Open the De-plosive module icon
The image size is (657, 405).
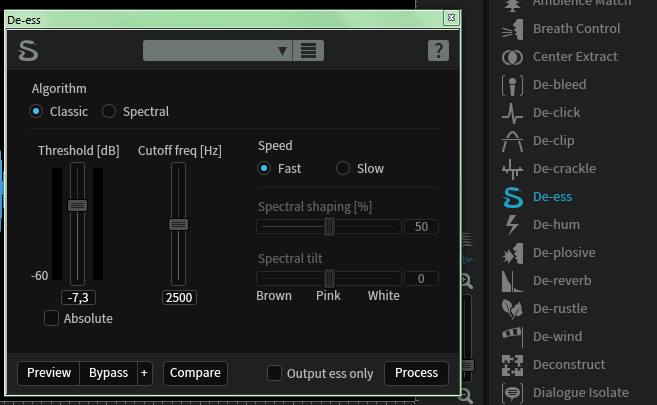point(512,253)
